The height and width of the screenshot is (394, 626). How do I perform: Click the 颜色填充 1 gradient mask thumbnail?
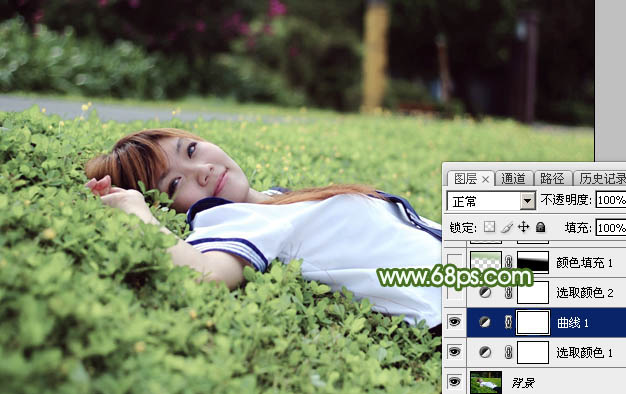point(533,262)
